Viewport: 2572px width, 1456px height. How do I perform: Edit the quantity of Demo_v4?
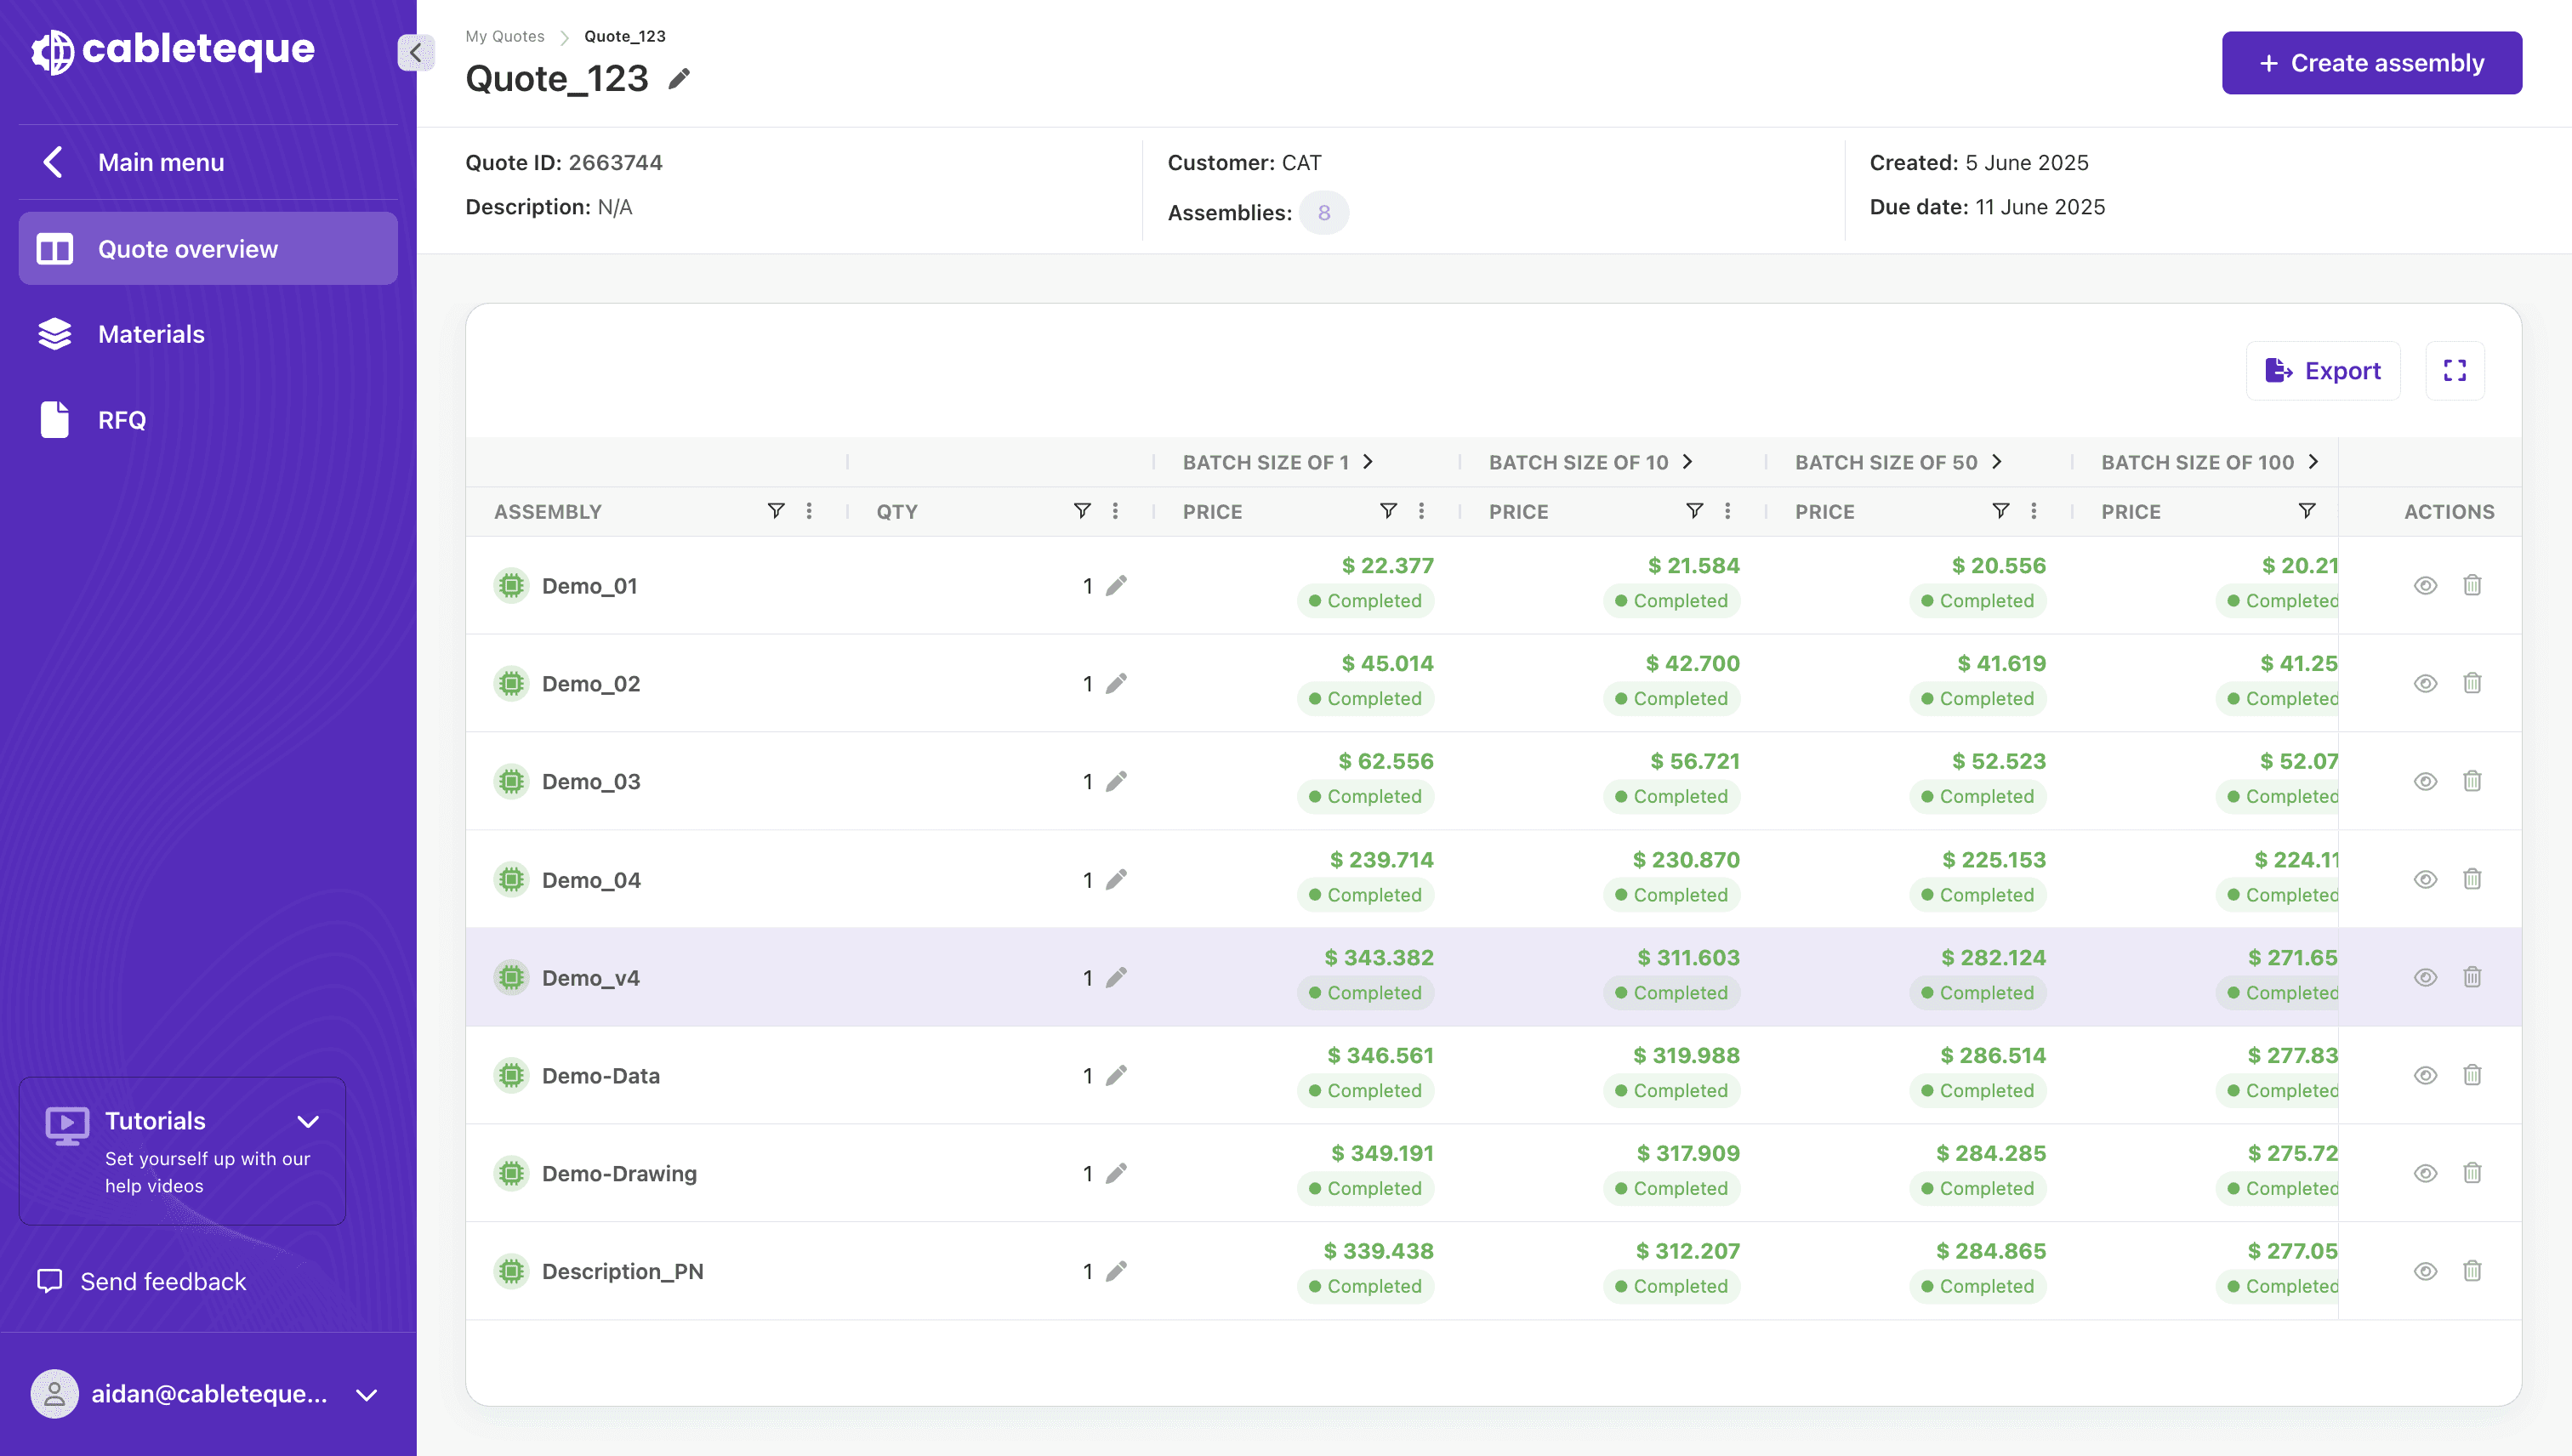[1116, 978]
